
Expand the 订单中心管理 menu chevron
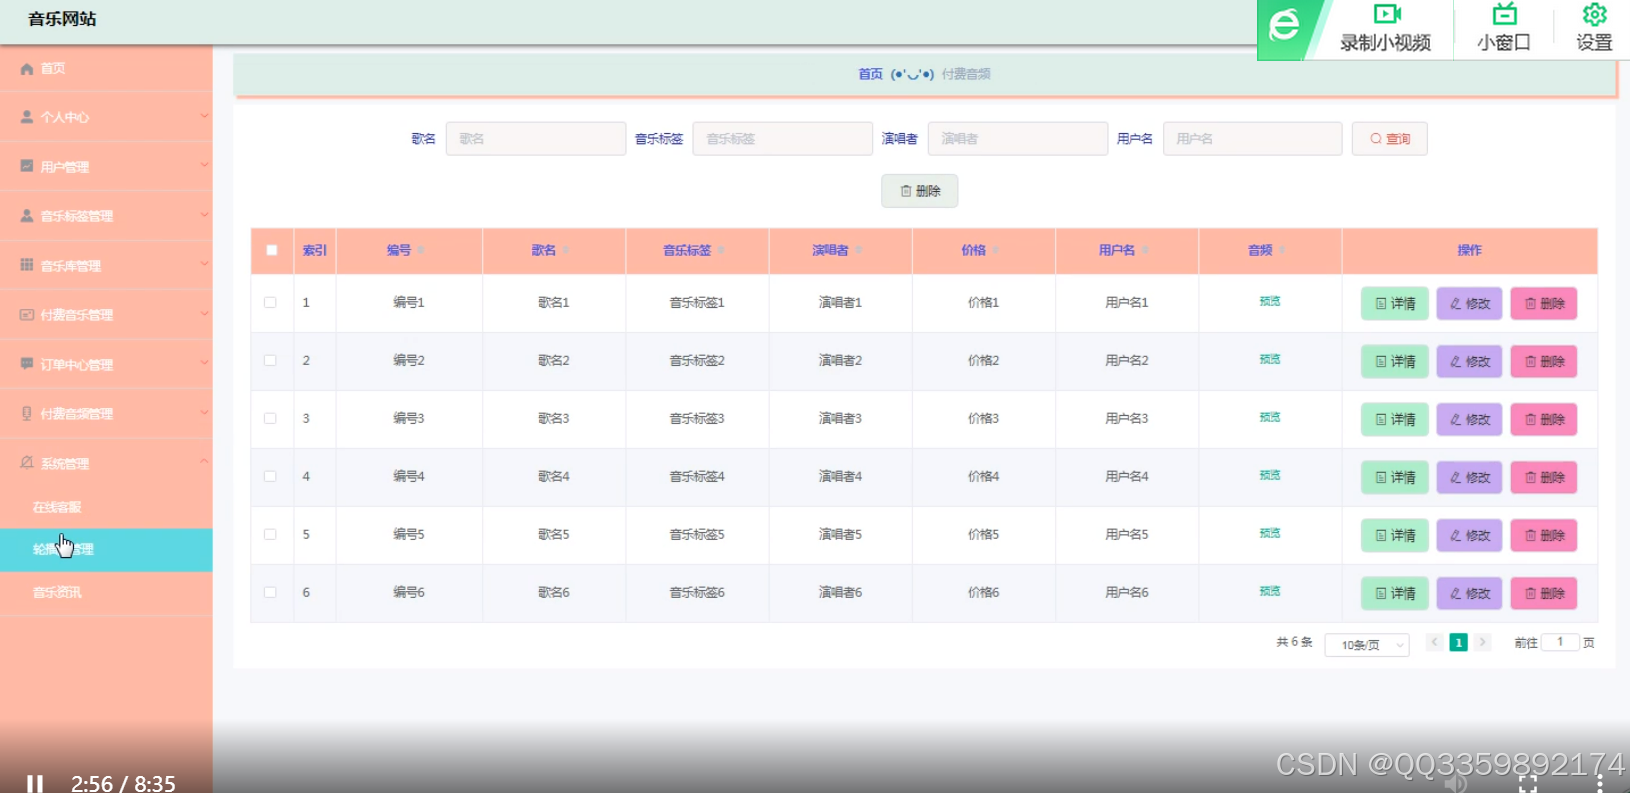point(204,362)
